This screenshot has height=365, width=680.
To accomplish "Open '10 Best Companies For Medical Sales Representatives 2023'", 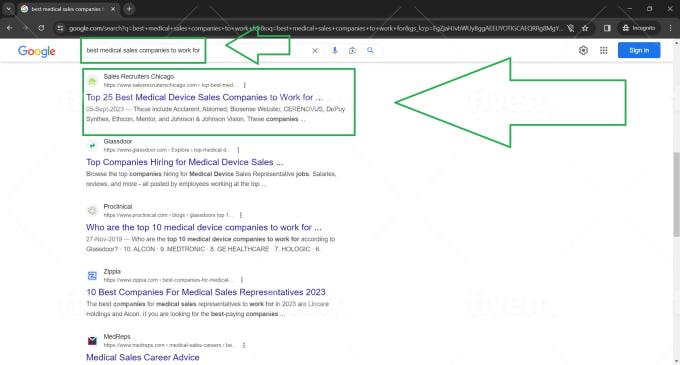I will click(x=206, y=292).
